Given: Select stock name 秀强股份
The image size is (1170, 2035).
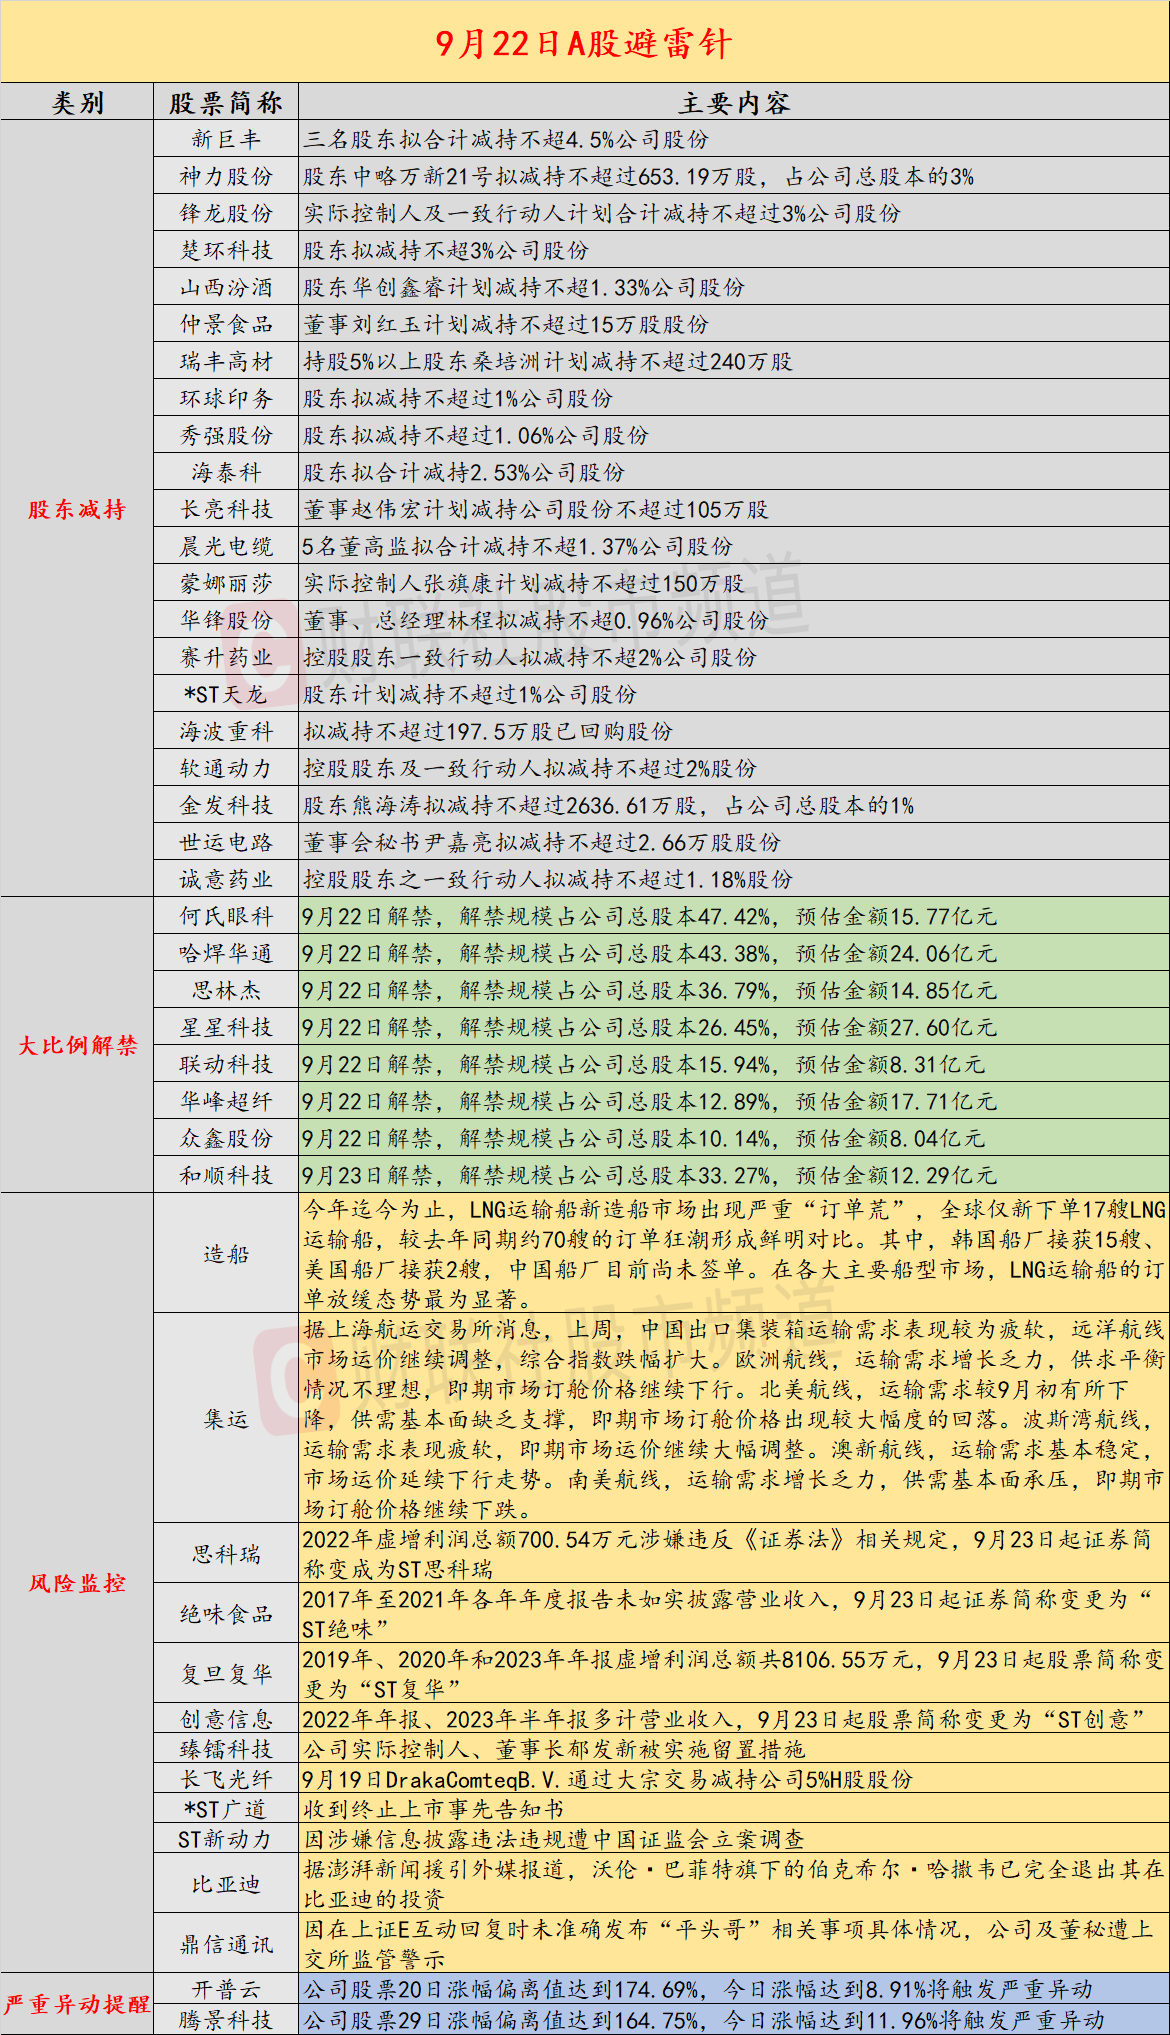Looking at the screenshot, I should (226, 436).
